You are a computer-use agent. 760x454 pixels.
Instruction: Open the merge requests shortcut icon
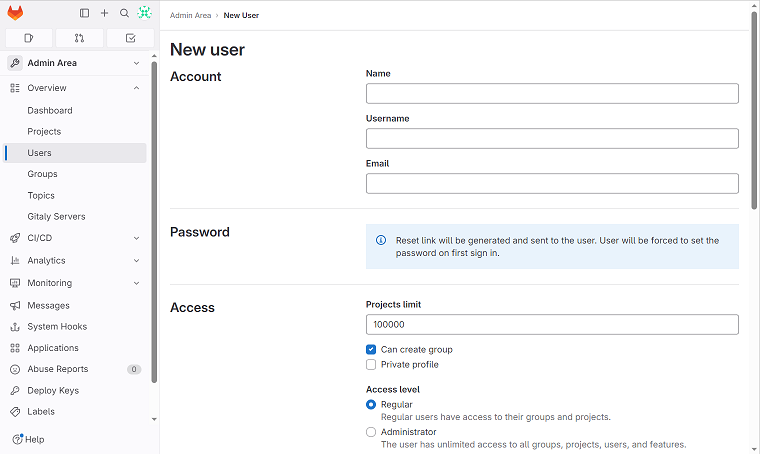click(80, 38)
